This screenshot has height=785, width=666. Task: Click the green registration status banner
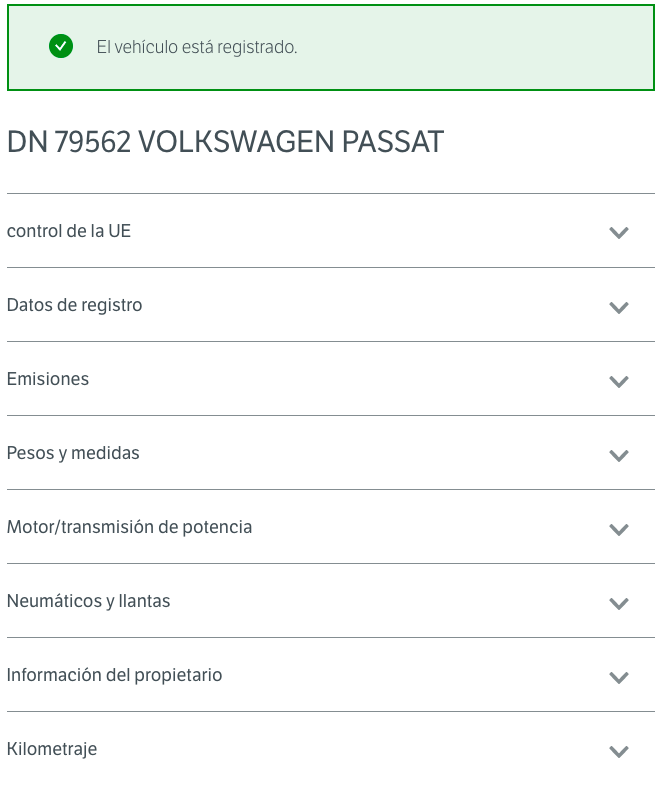pyautogui.click(x=330, y=48)
